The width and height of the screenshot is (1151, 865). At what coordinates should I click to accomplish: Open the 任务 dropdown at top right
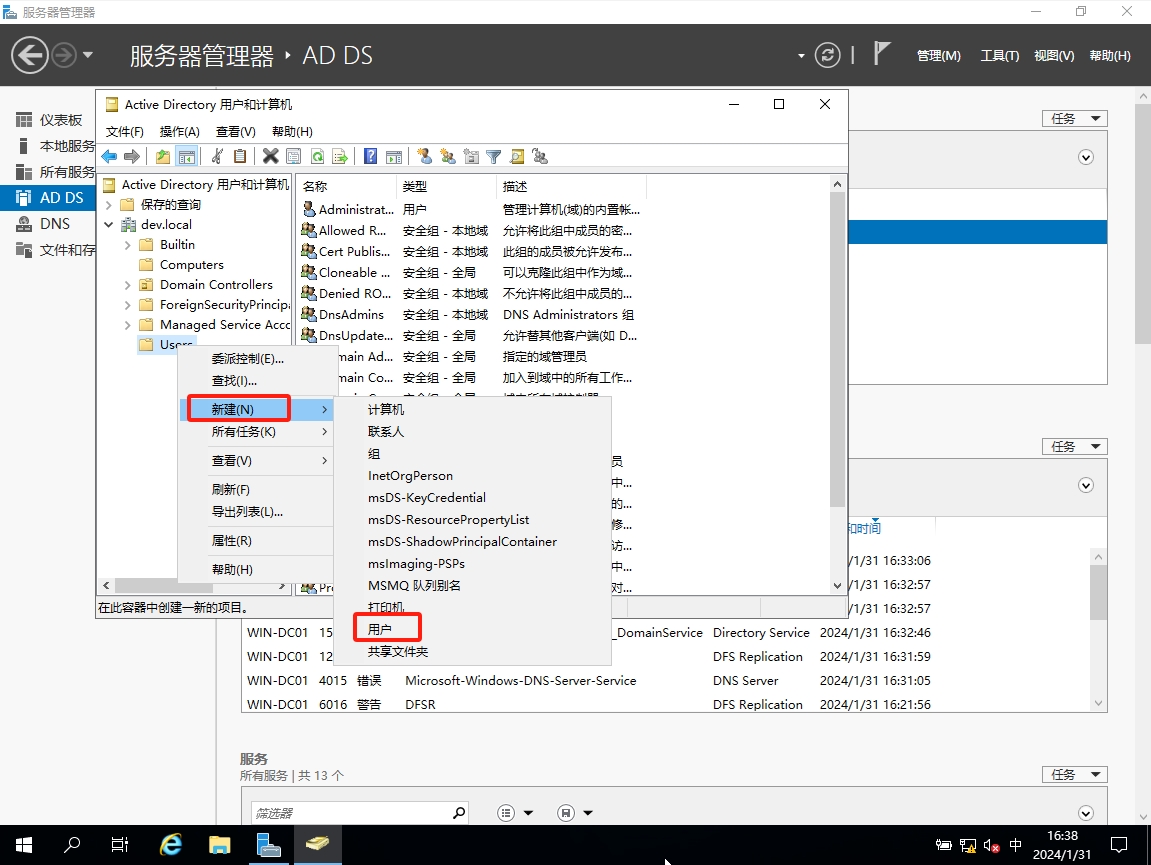(x=1074, y=118)
